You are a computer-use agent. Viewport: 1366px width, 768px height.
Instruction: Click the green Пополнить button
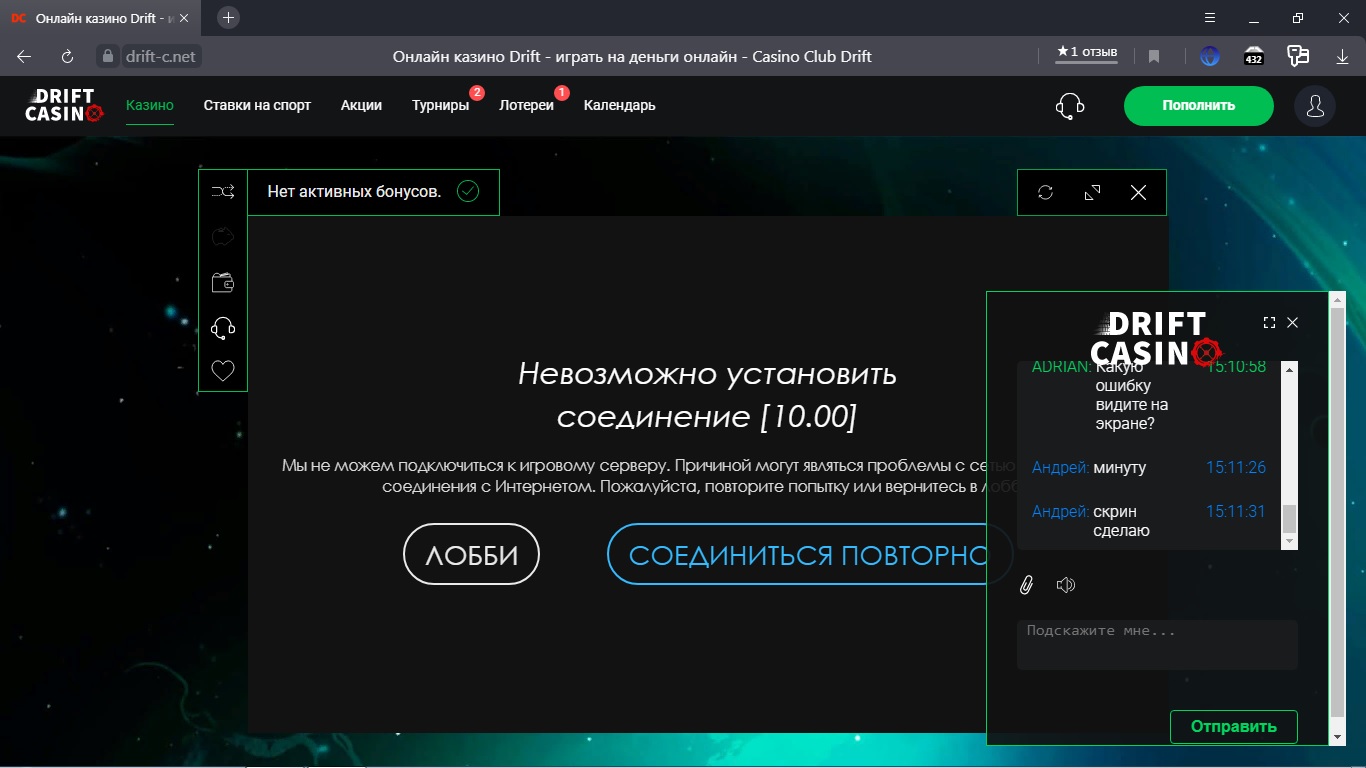pyautogui.click(x=1198, y=105)
